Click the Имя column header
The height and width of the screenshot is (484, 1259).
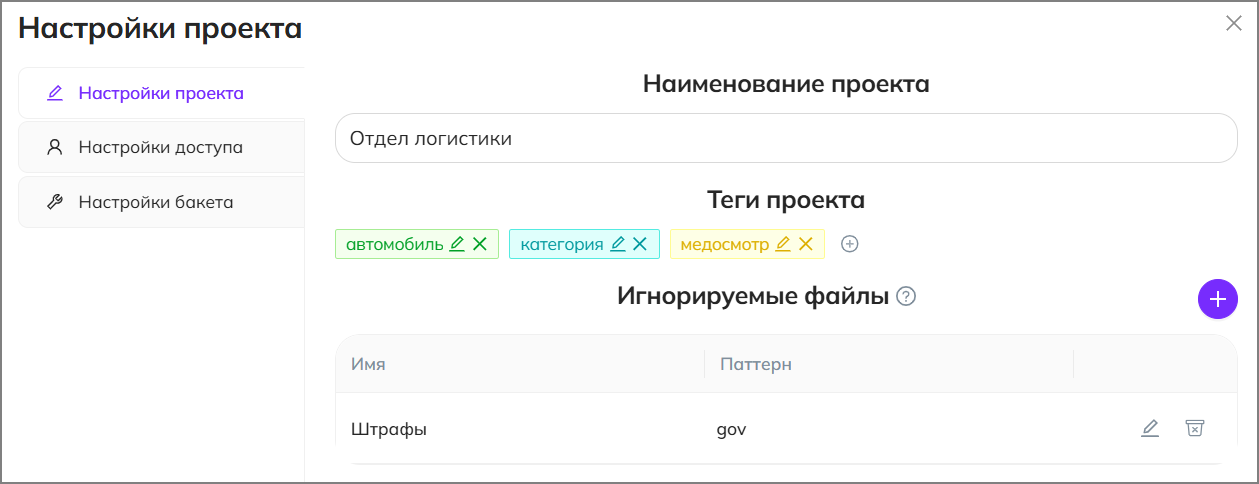pyautogui.click(x=368, y=364)
